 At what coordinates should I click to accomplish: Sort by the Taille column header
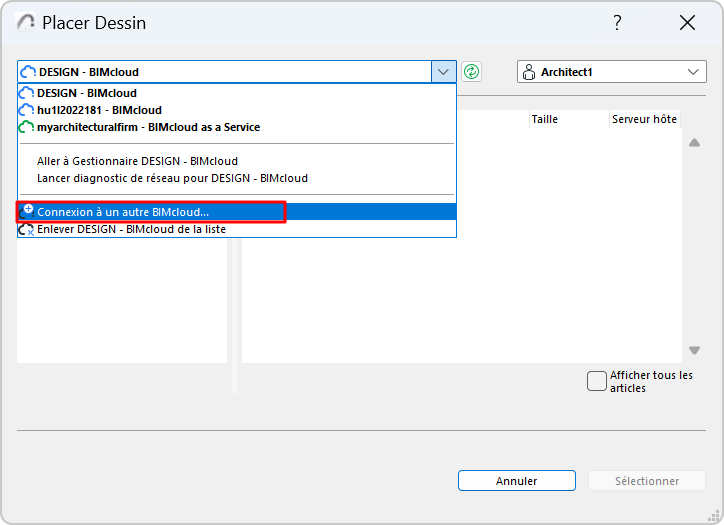(545, 119)
